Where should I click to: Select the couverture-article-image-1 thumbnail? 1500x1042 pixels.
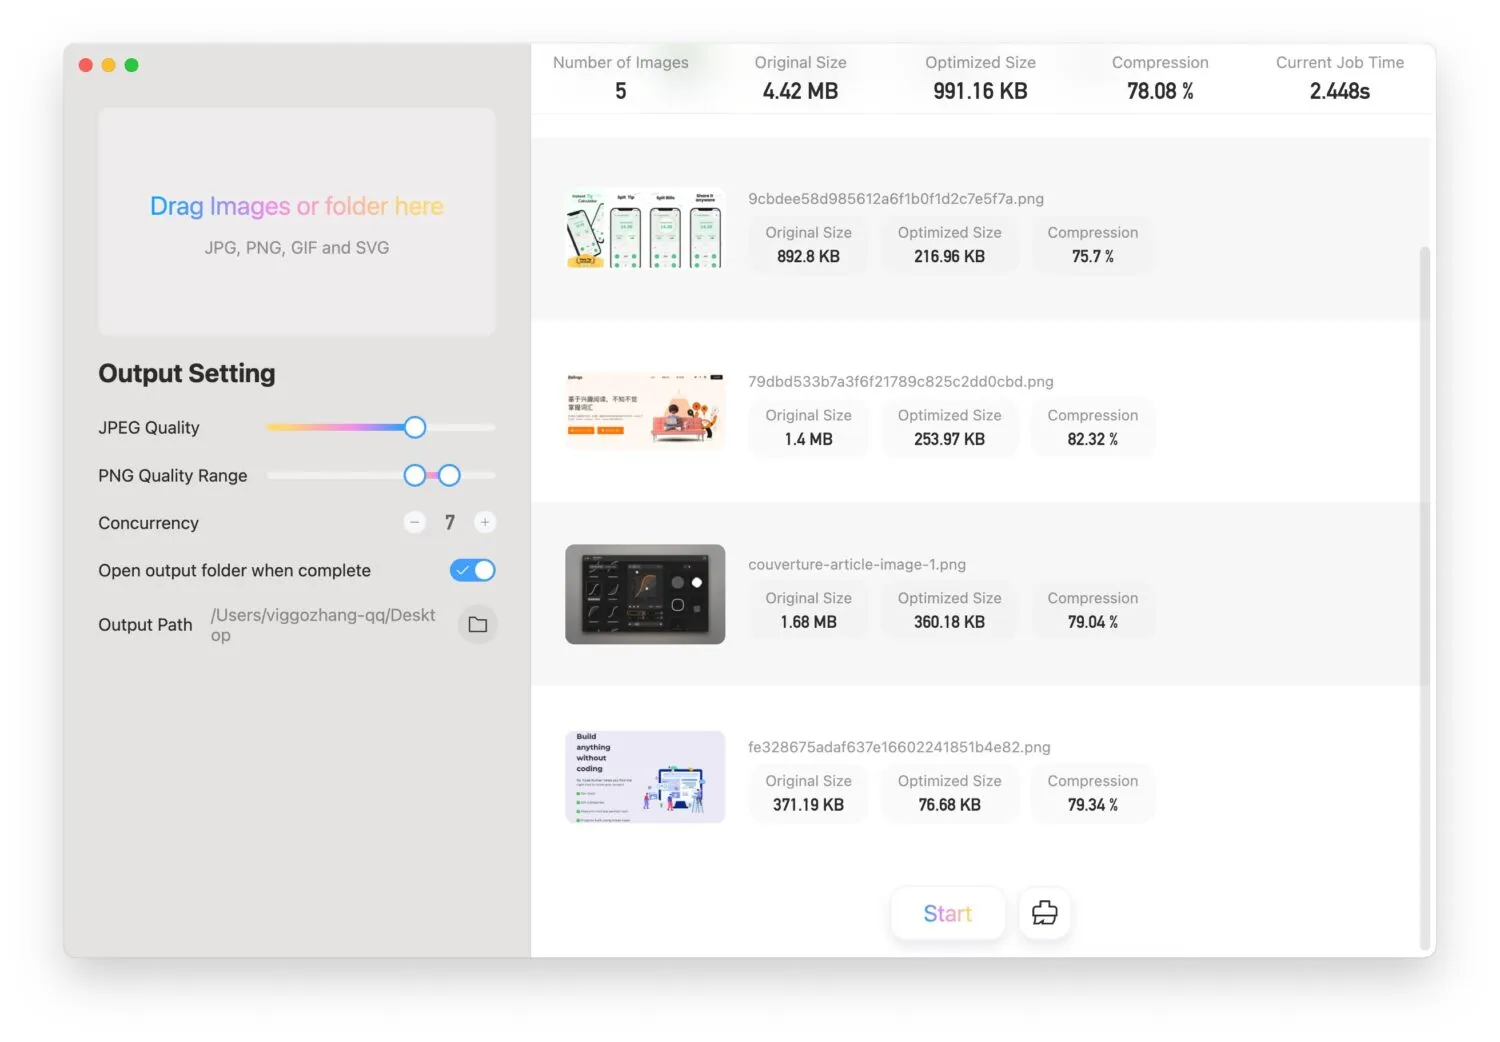pos(645,594)
